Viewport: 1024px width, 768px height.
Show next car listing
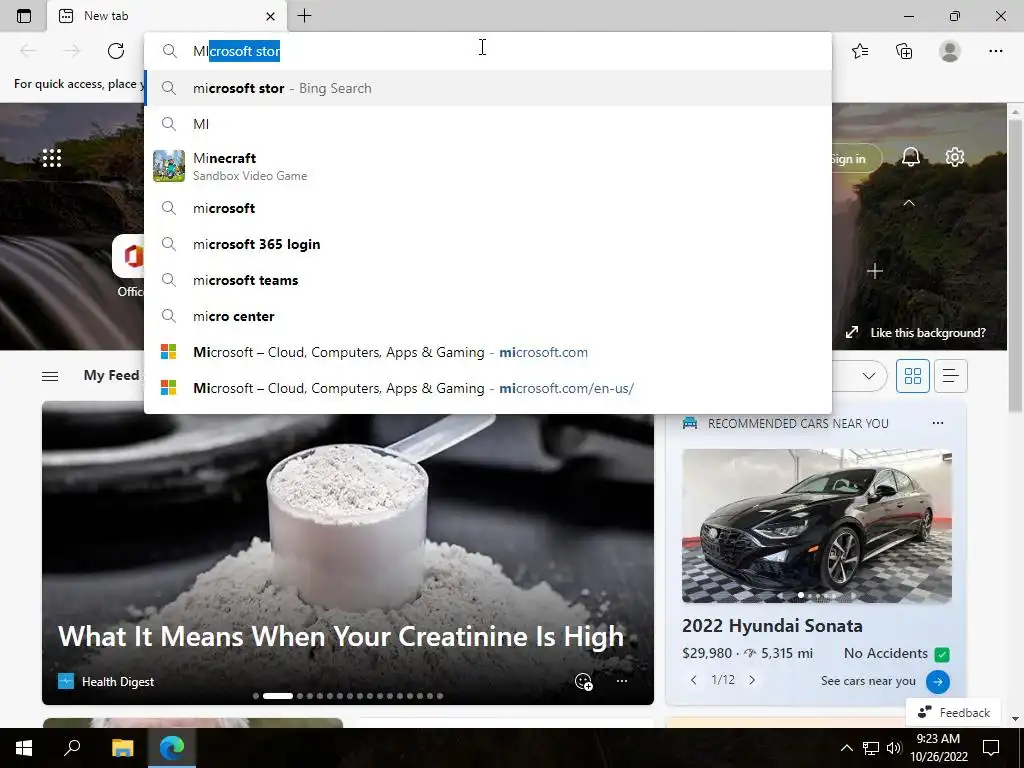752,680
